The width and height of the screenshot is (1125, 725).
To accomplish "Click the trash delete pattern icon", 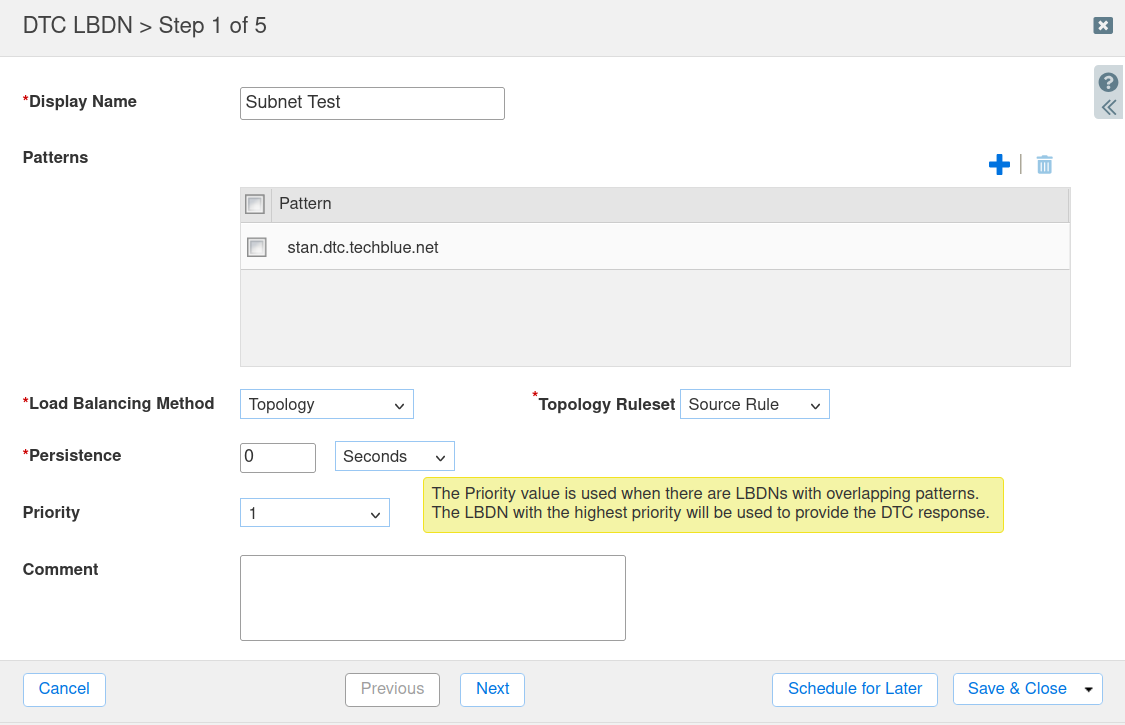I will [1044, 165].
